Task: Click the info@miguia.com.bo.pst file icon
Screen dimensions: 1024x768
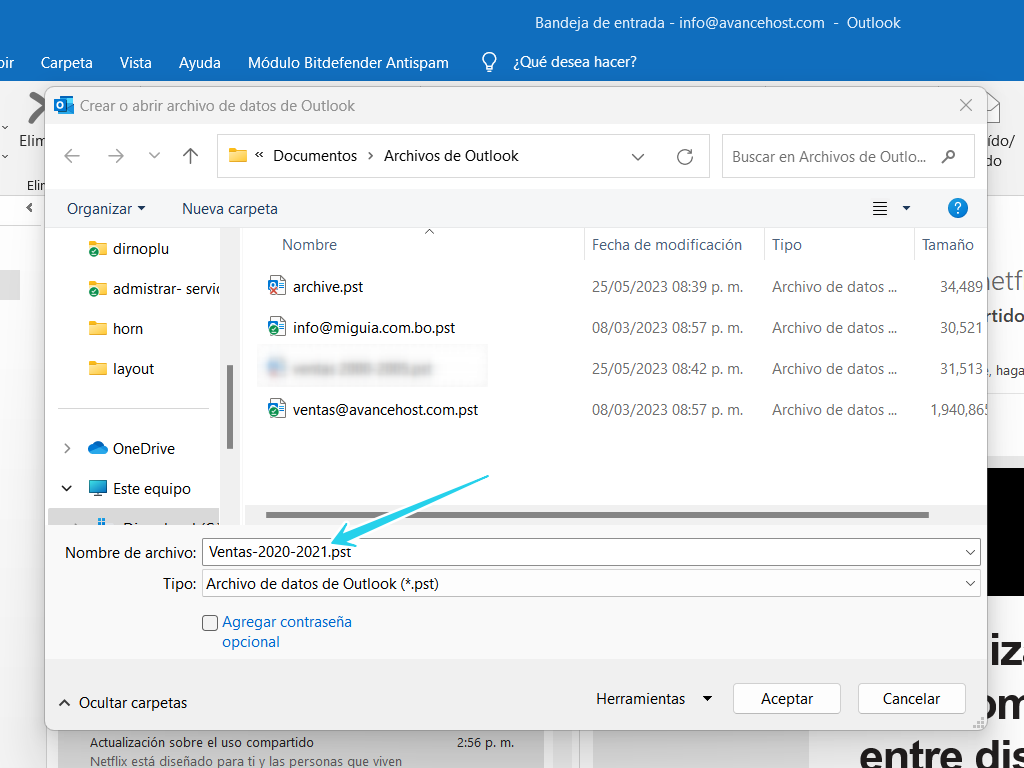Action: 276,327
